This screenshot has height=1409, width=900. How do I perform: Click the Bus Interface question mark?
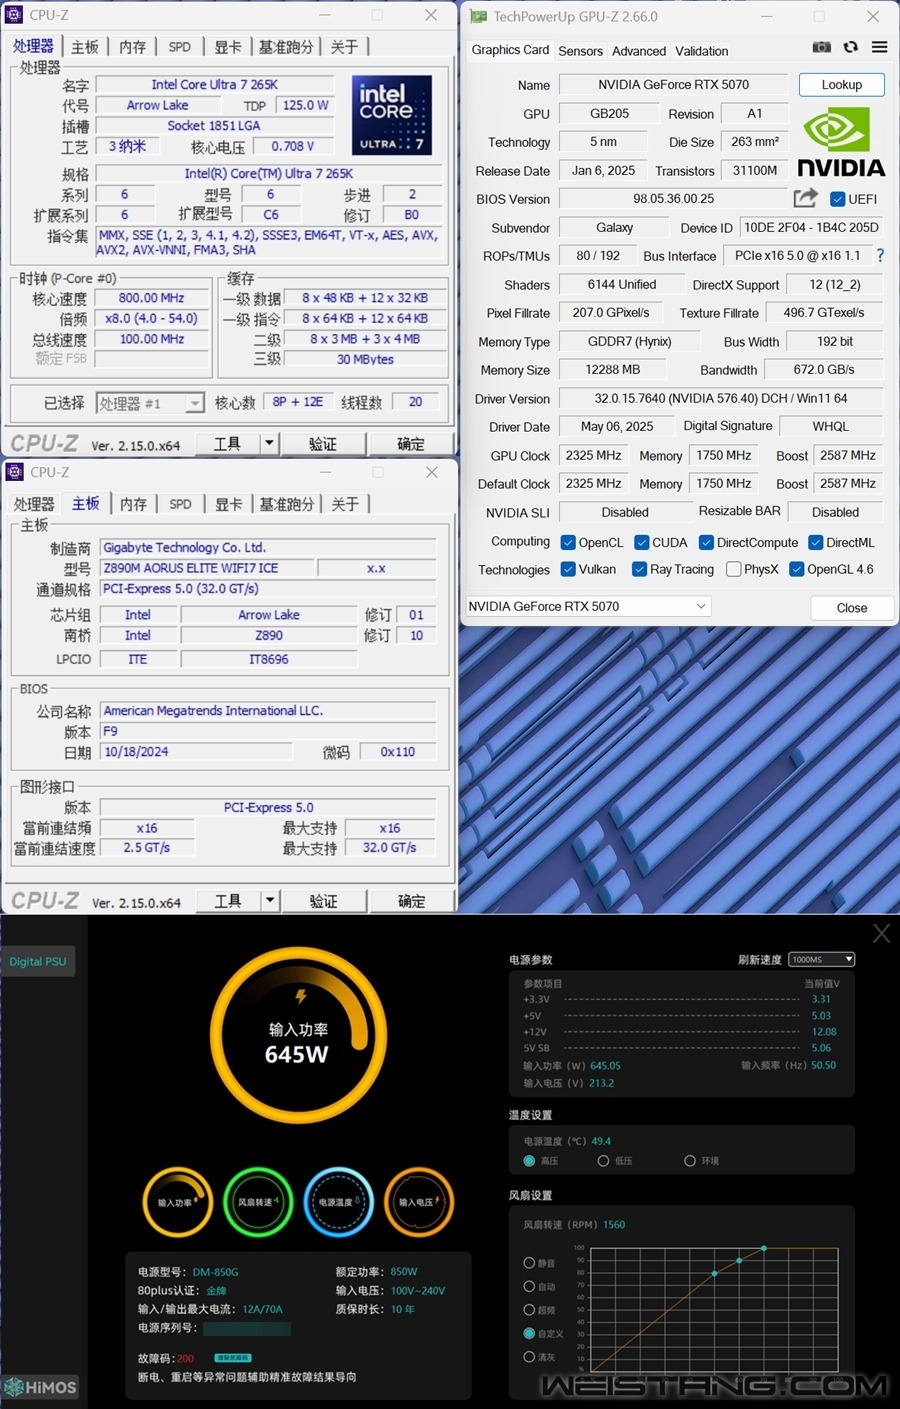click(880, 255)
